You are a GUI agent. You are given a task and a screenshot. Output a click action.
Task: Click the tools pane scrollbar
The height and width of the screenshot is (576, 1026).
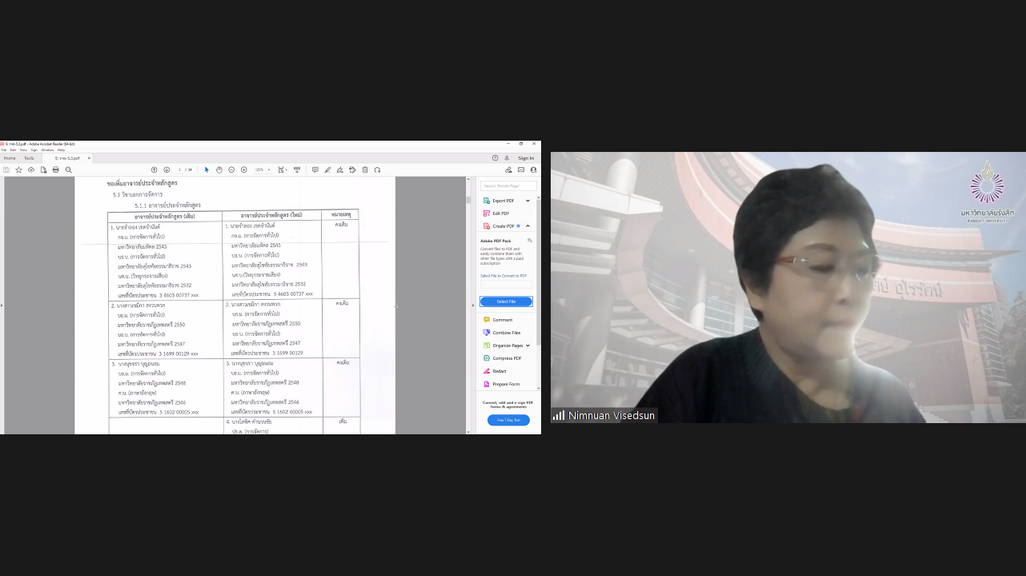pyautogui.click(x=539, y=272)
